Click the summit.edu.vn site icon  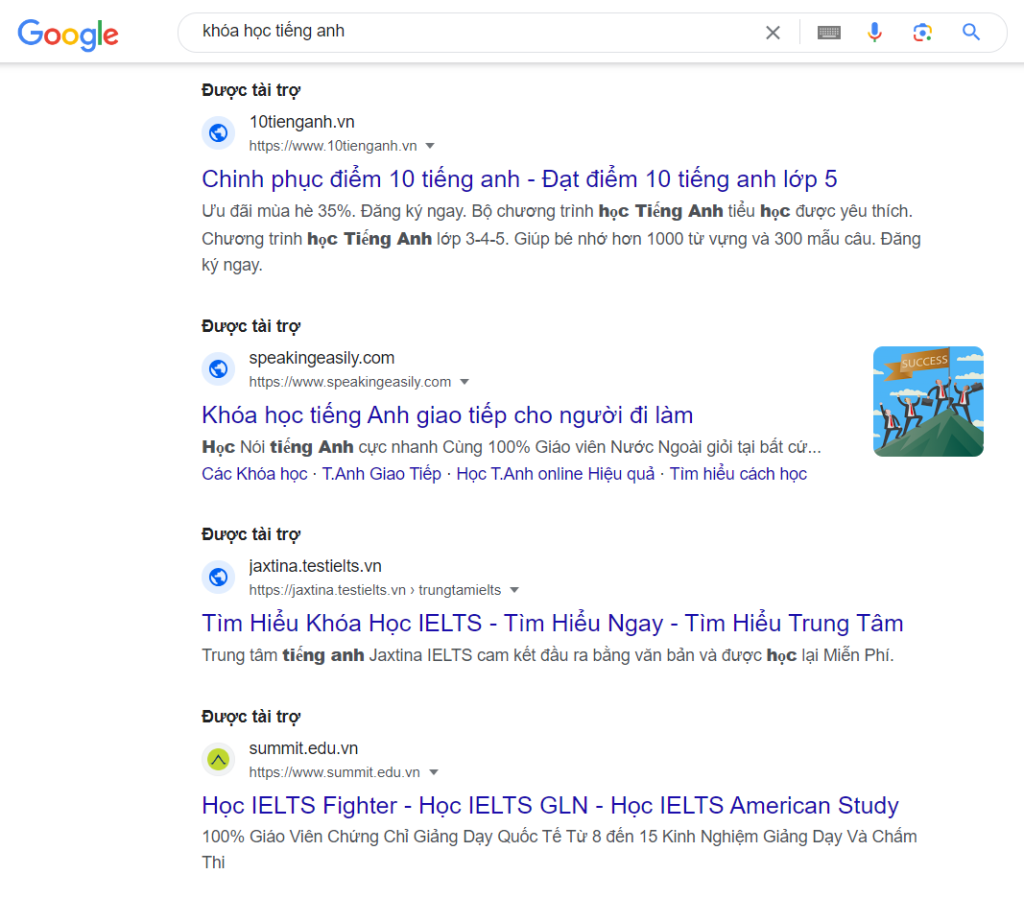point(218,759)
